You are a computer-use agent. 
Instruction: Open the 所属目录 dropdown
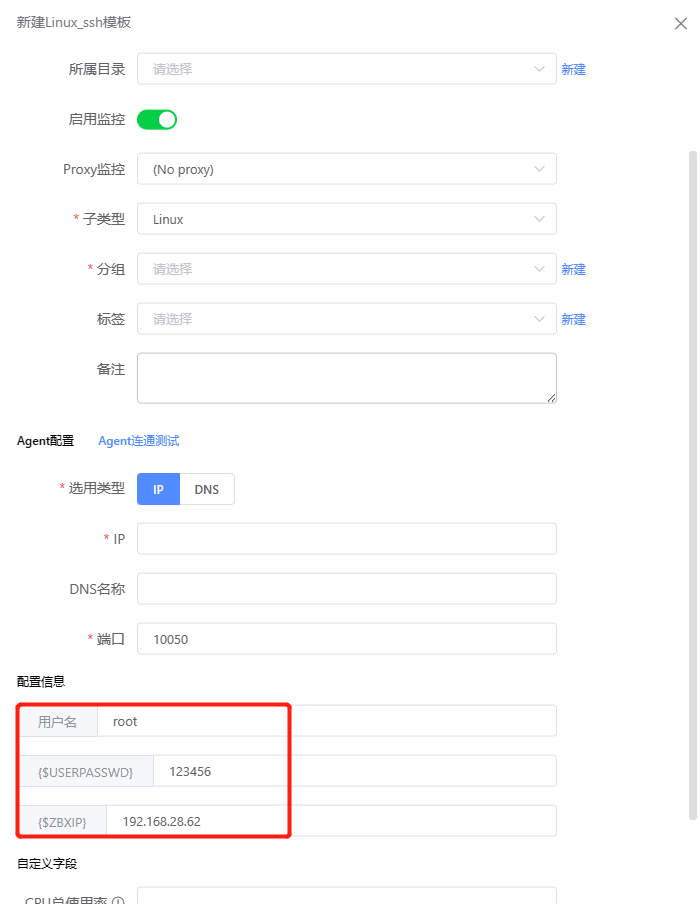point(347,69)
